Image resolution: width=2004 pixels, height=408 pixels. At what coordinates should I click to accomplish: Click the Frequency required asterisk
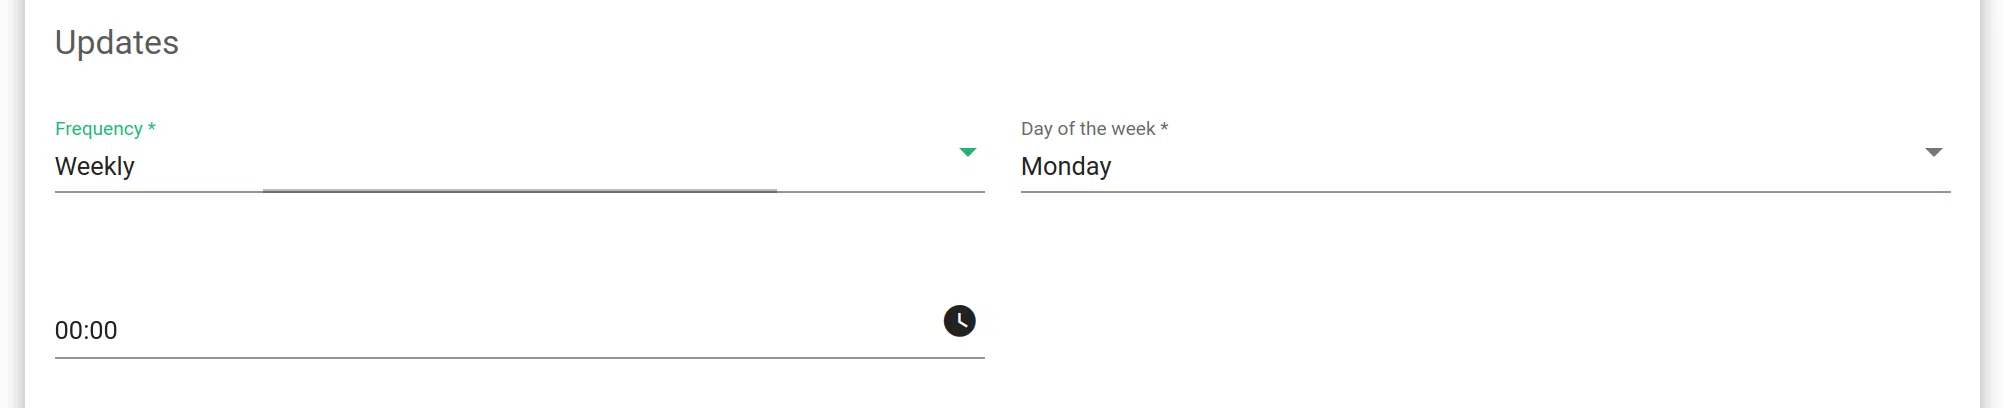[x=152, y=128]
